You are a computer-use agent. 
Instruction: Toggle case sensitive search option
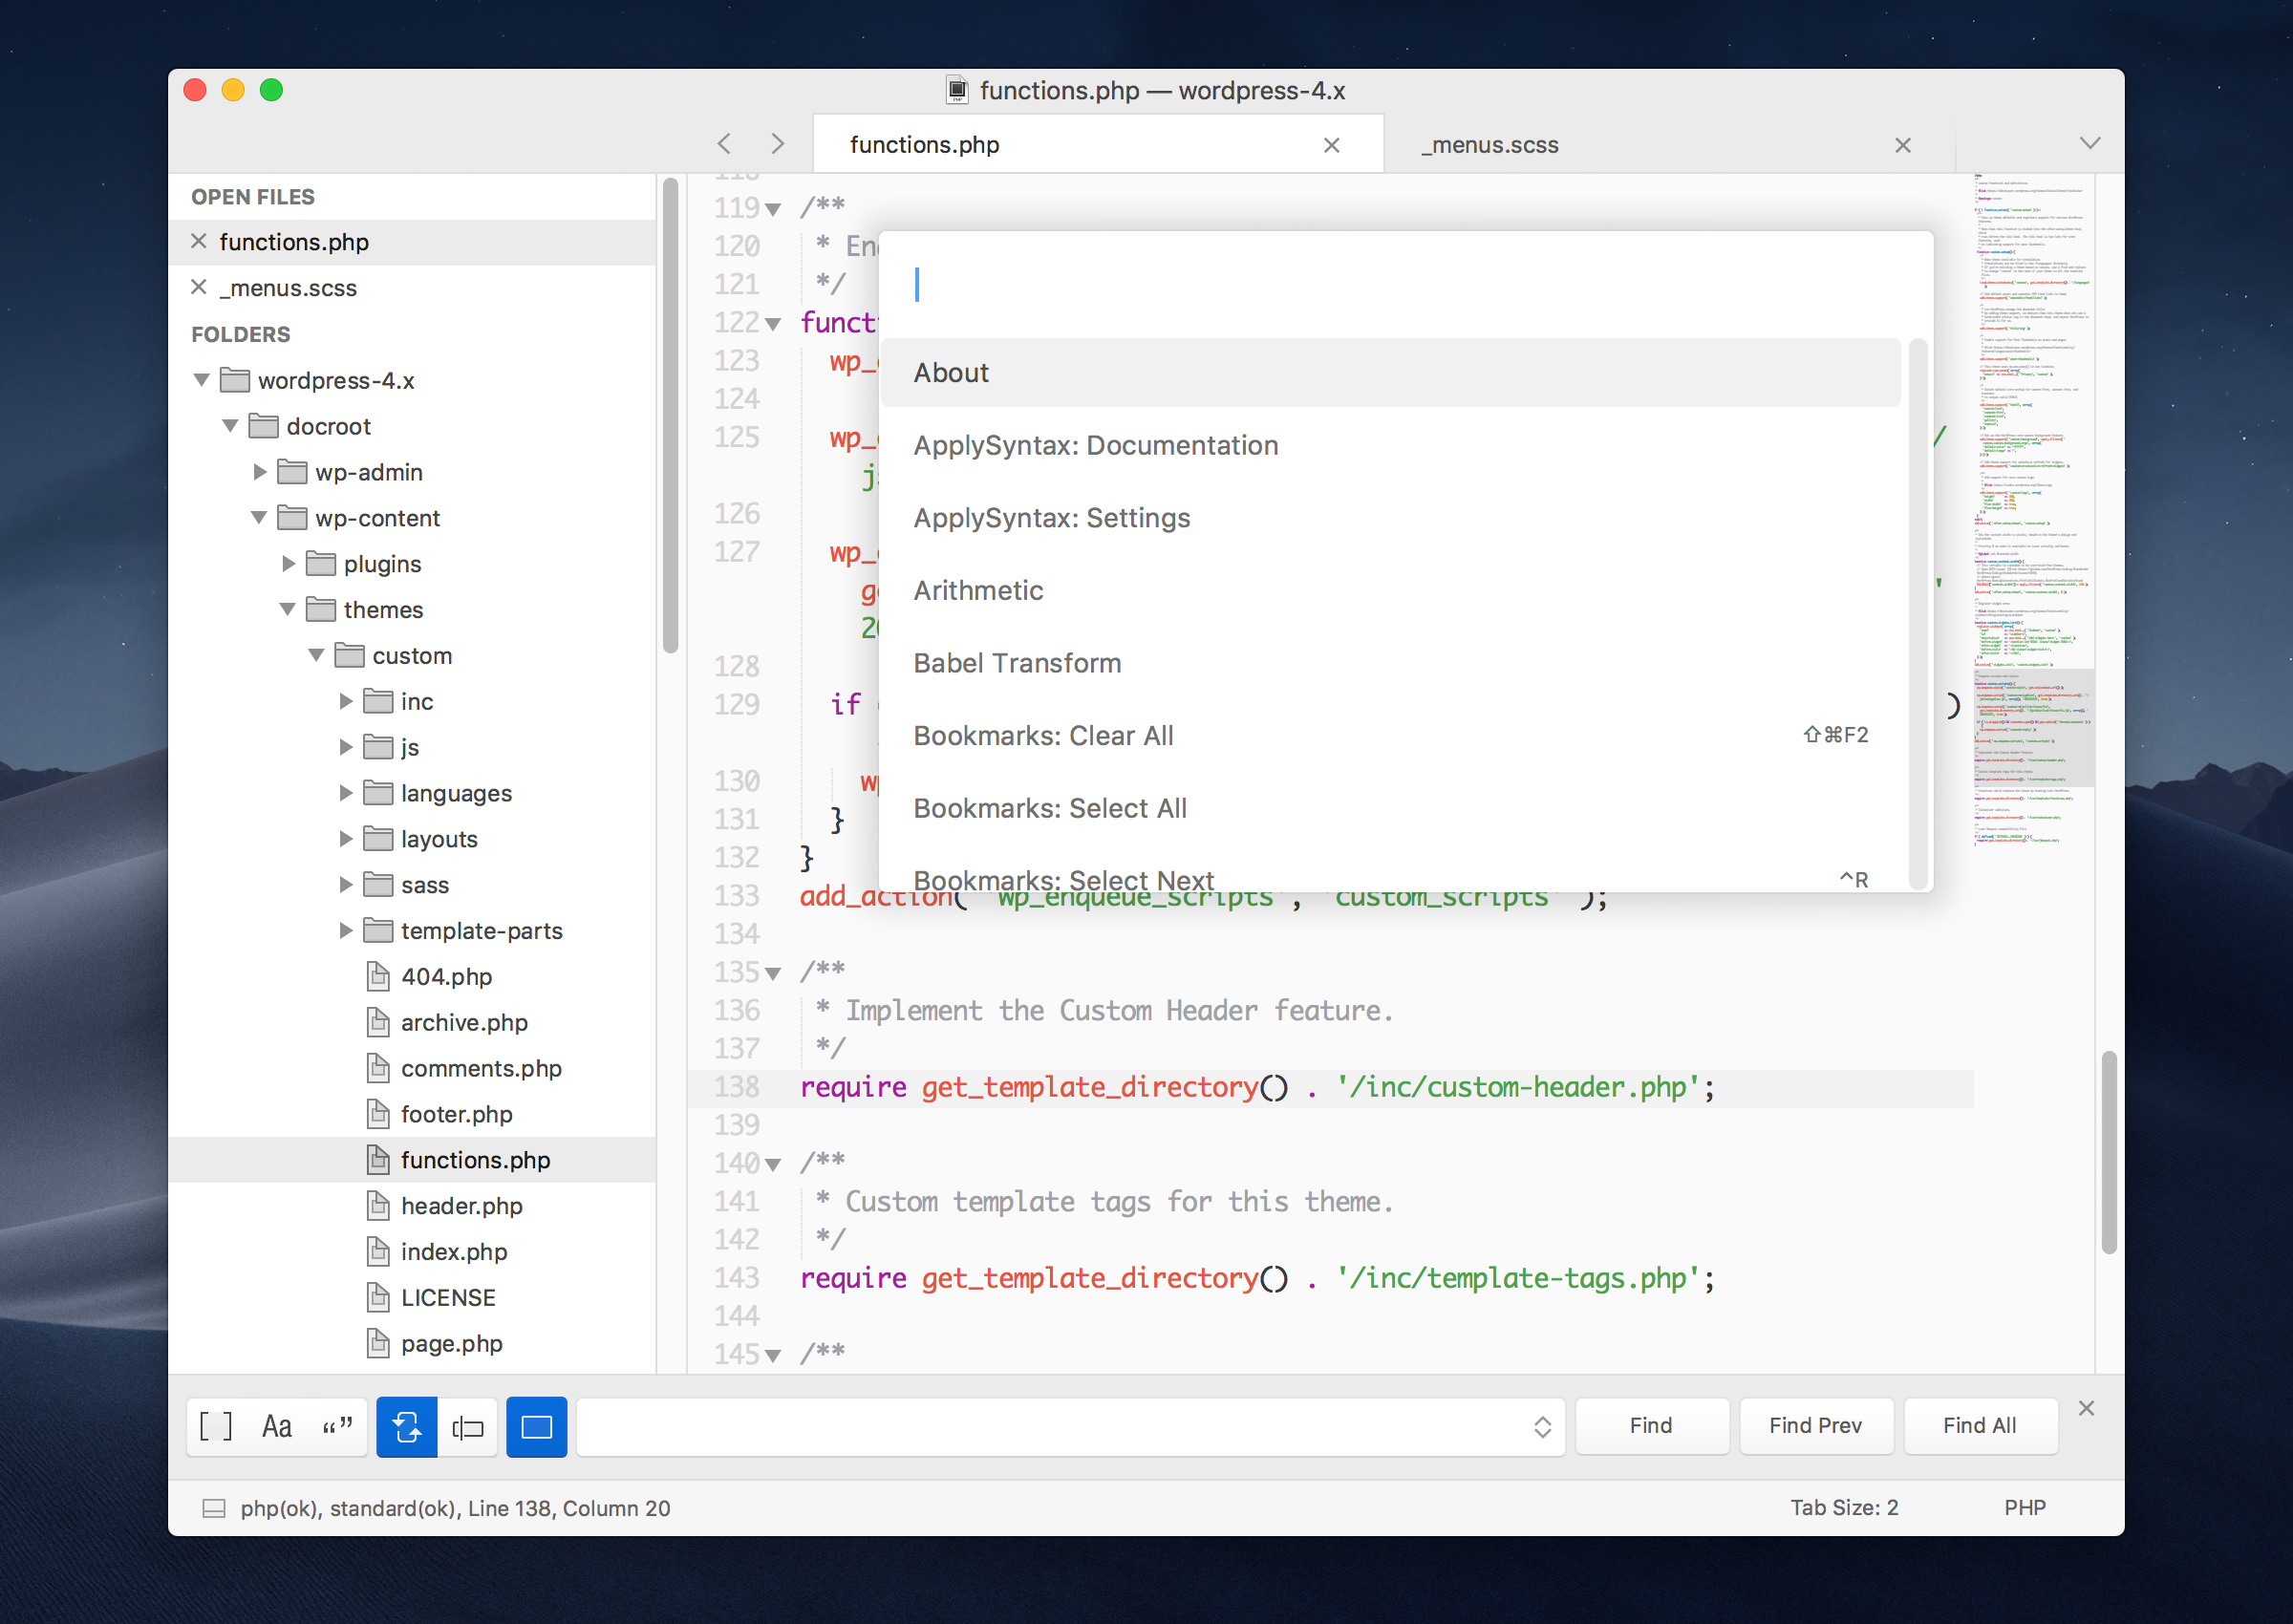tap(277, 1426)
